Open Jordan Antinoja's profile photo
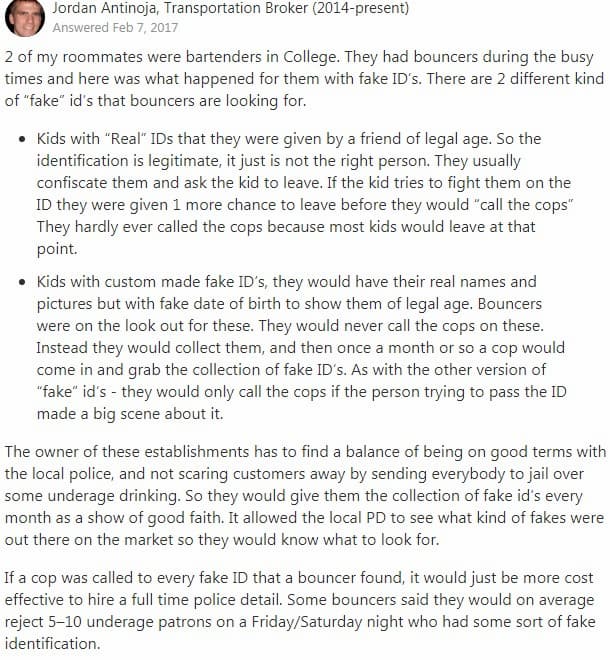 (x=25, y=18)
